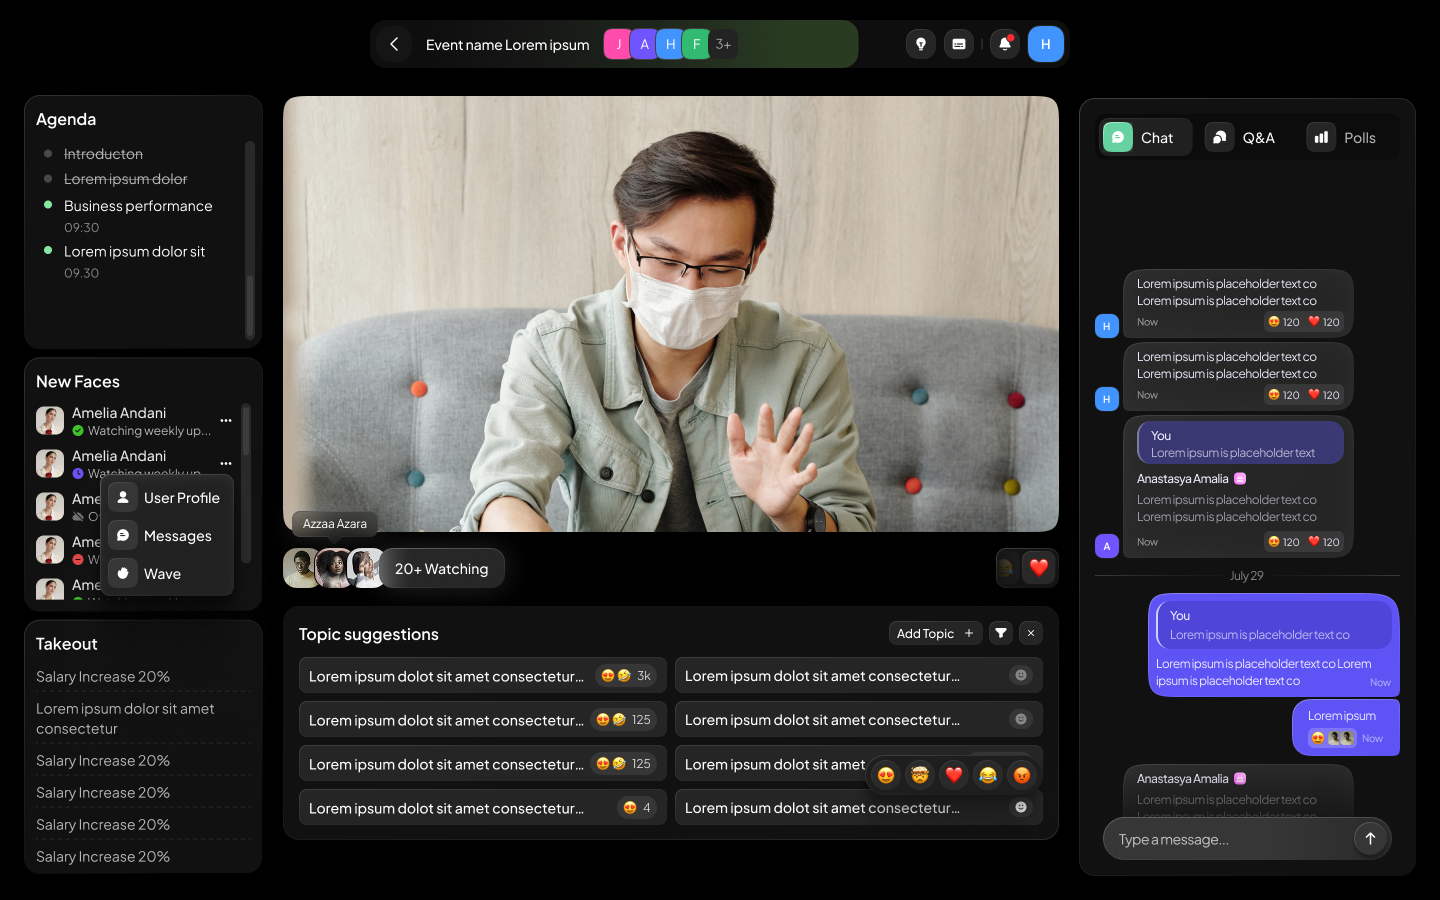Select the struck-through 'Introducton' agenda item
This screenshot has height=900, width=1440.
pos(103,154)
